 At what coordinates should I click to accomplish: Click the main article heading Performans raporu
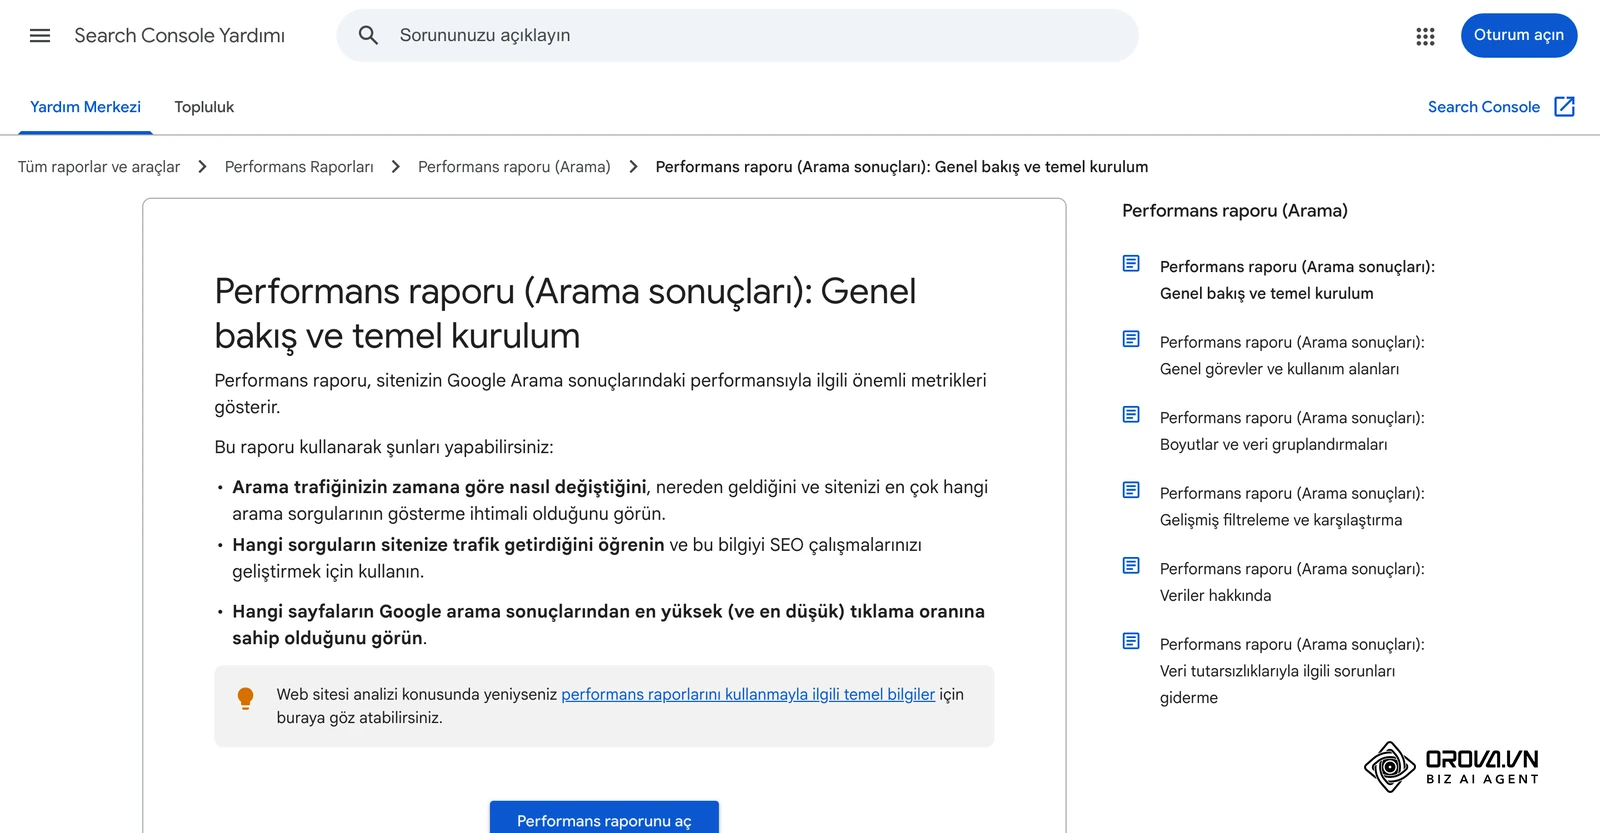point(565,313)
